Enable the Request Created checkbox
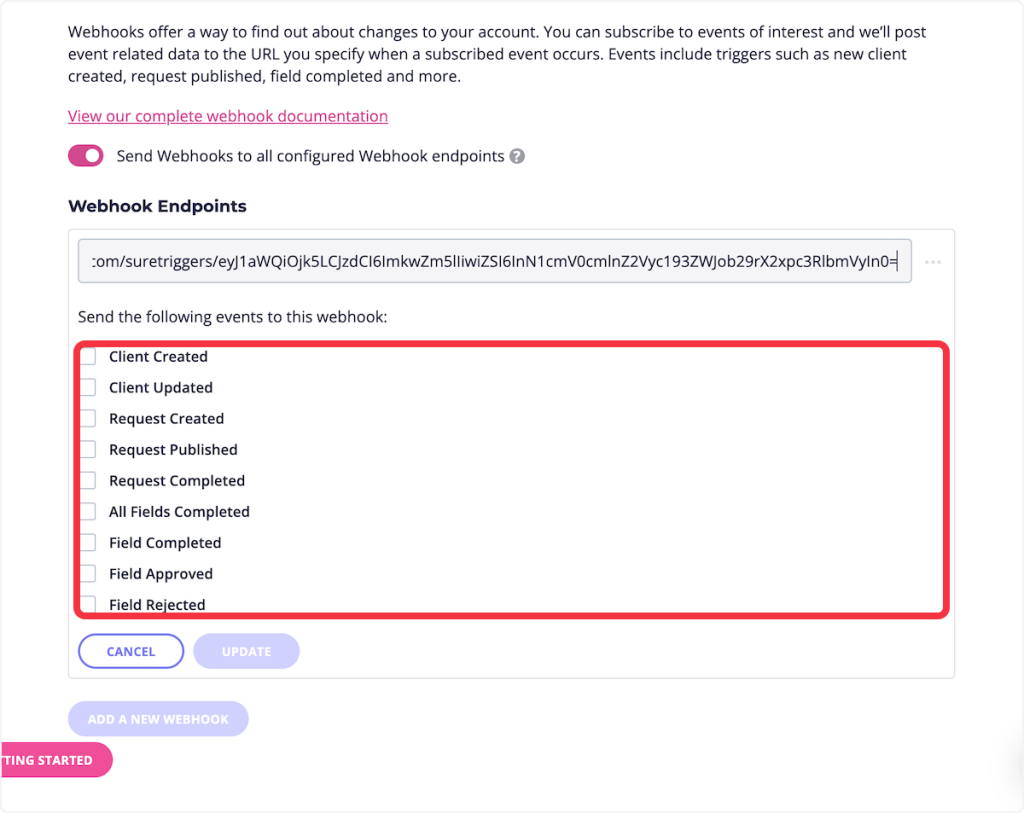1024x813 pixels. tap(89, 419)
